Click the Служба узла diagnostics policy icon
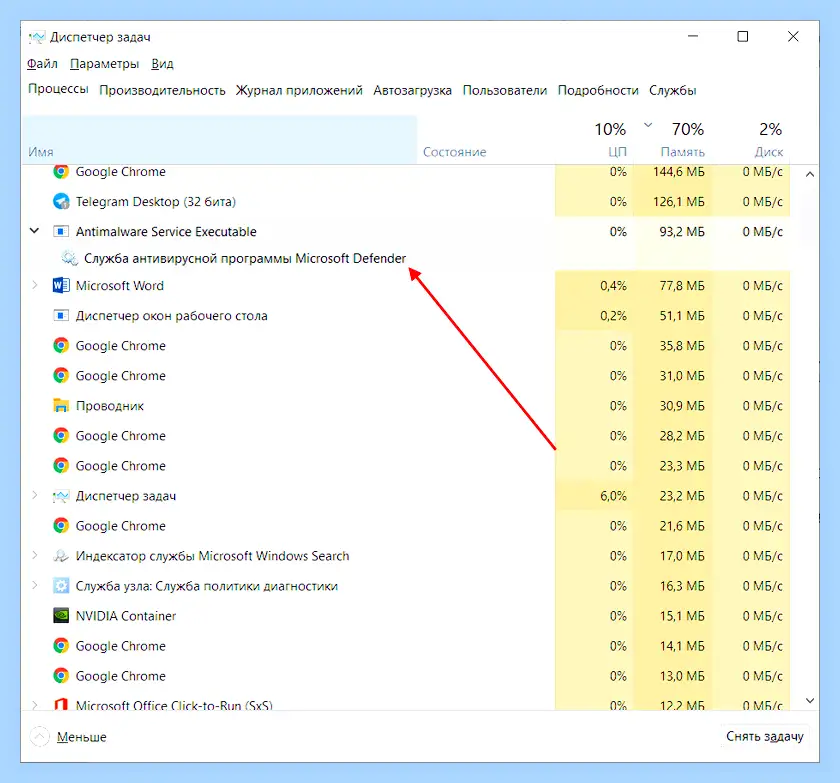This screenshot has height=783, width=840. click(x=61, y=586)
